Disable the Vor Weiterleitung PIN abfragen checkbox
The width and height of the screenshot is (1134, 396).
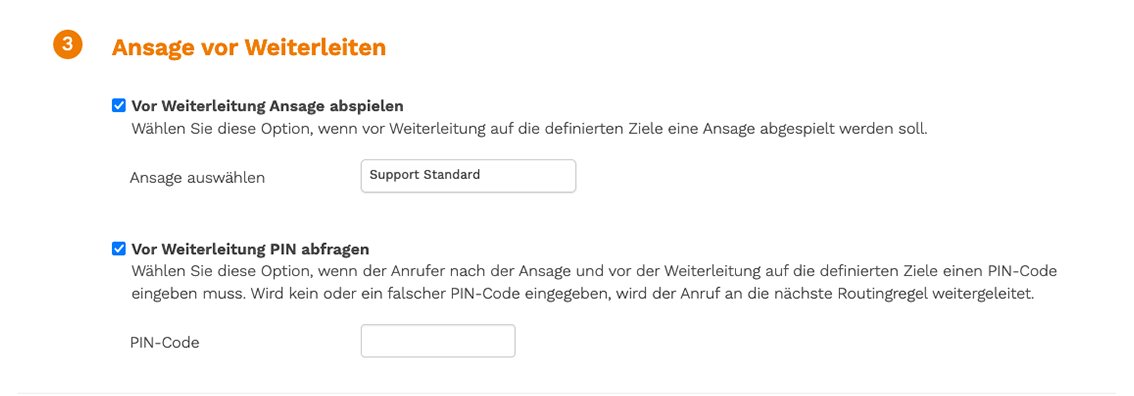119,249
